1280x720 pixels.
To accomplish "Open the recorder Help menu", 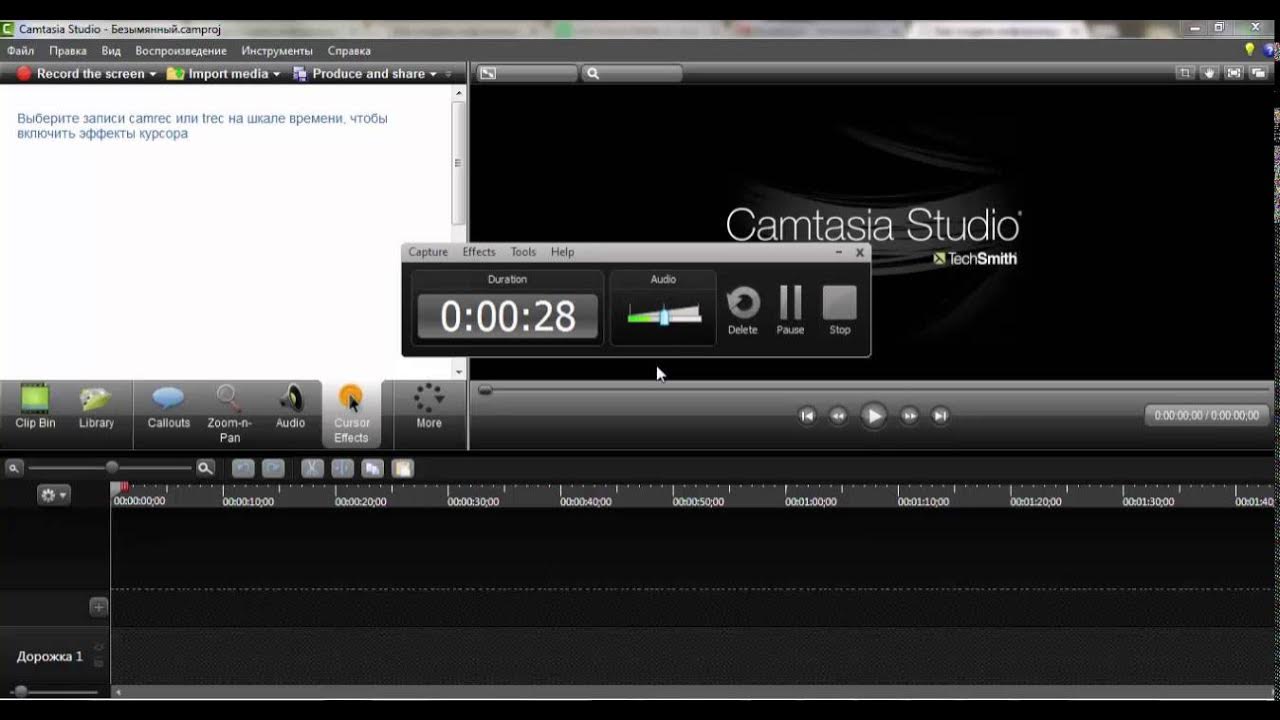I will pos(562,252).
